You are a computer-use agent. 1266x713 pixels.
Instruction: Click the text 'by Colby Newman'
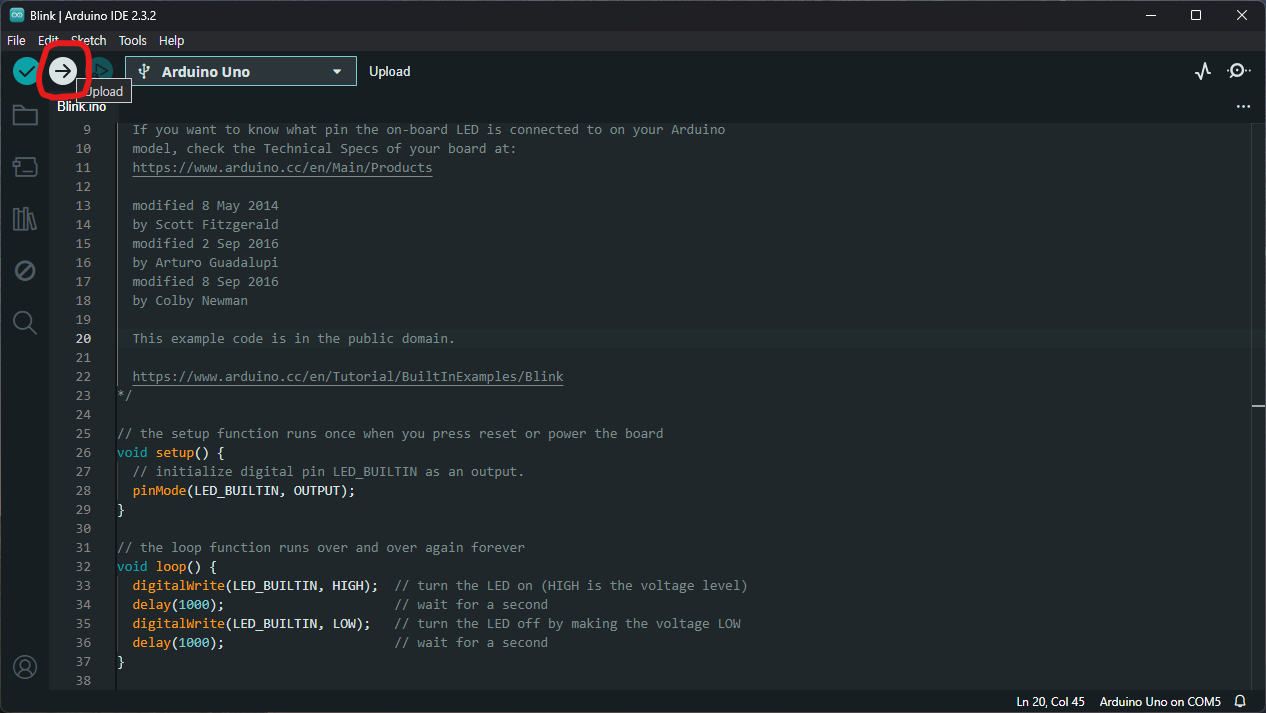pyautogui.click(x=190, y=301)
